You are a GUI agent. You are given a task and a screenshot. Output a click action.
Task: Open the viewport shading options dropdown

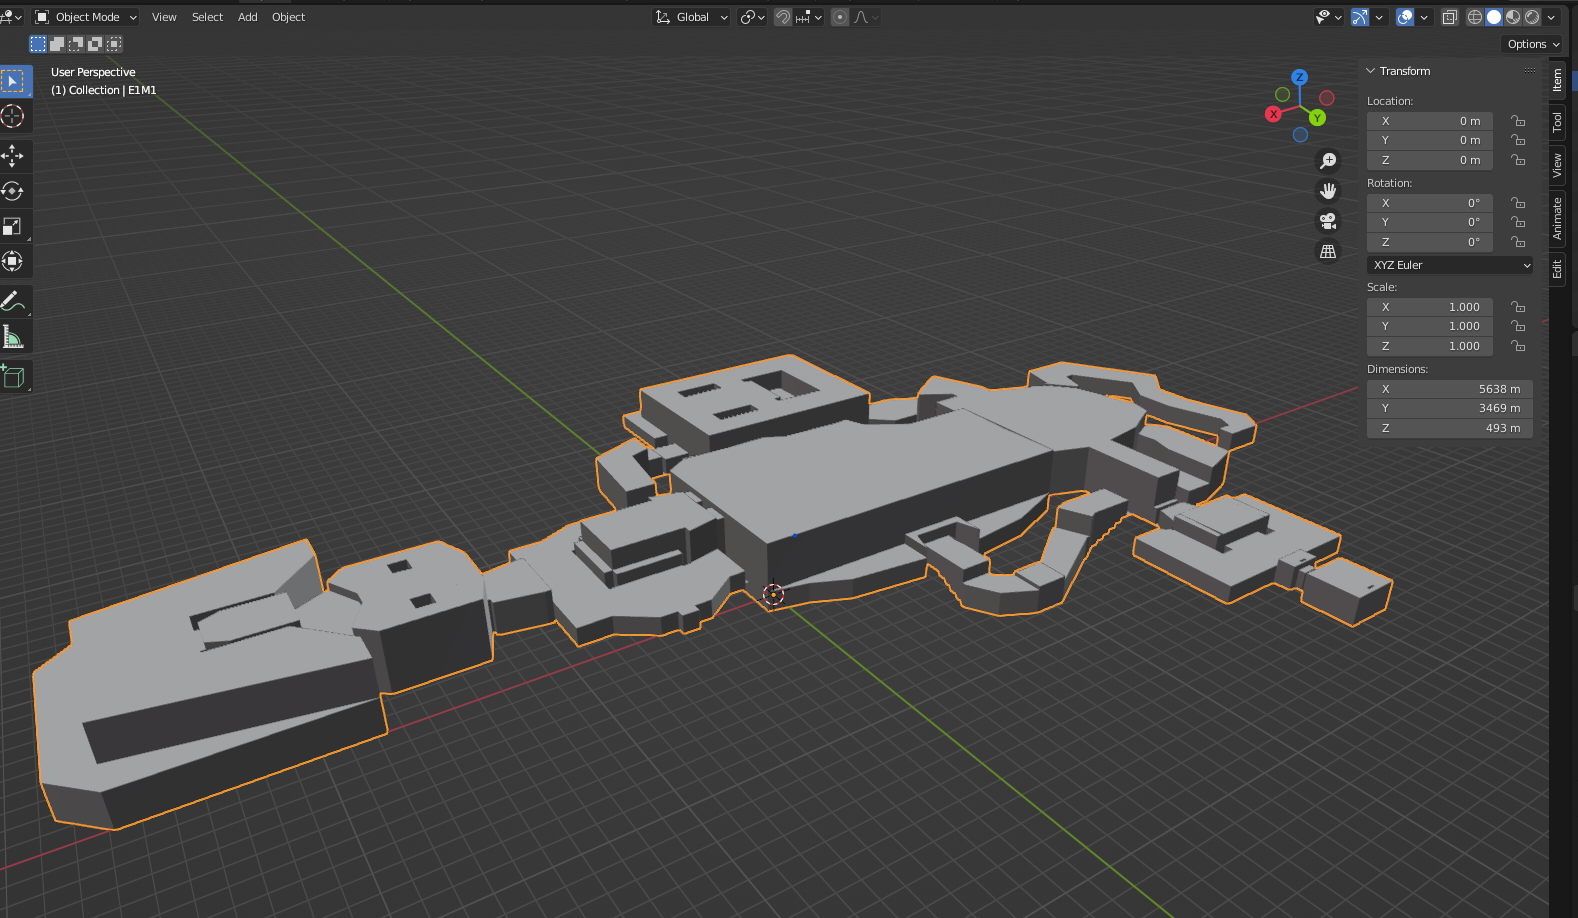(x=1551, y=17)
